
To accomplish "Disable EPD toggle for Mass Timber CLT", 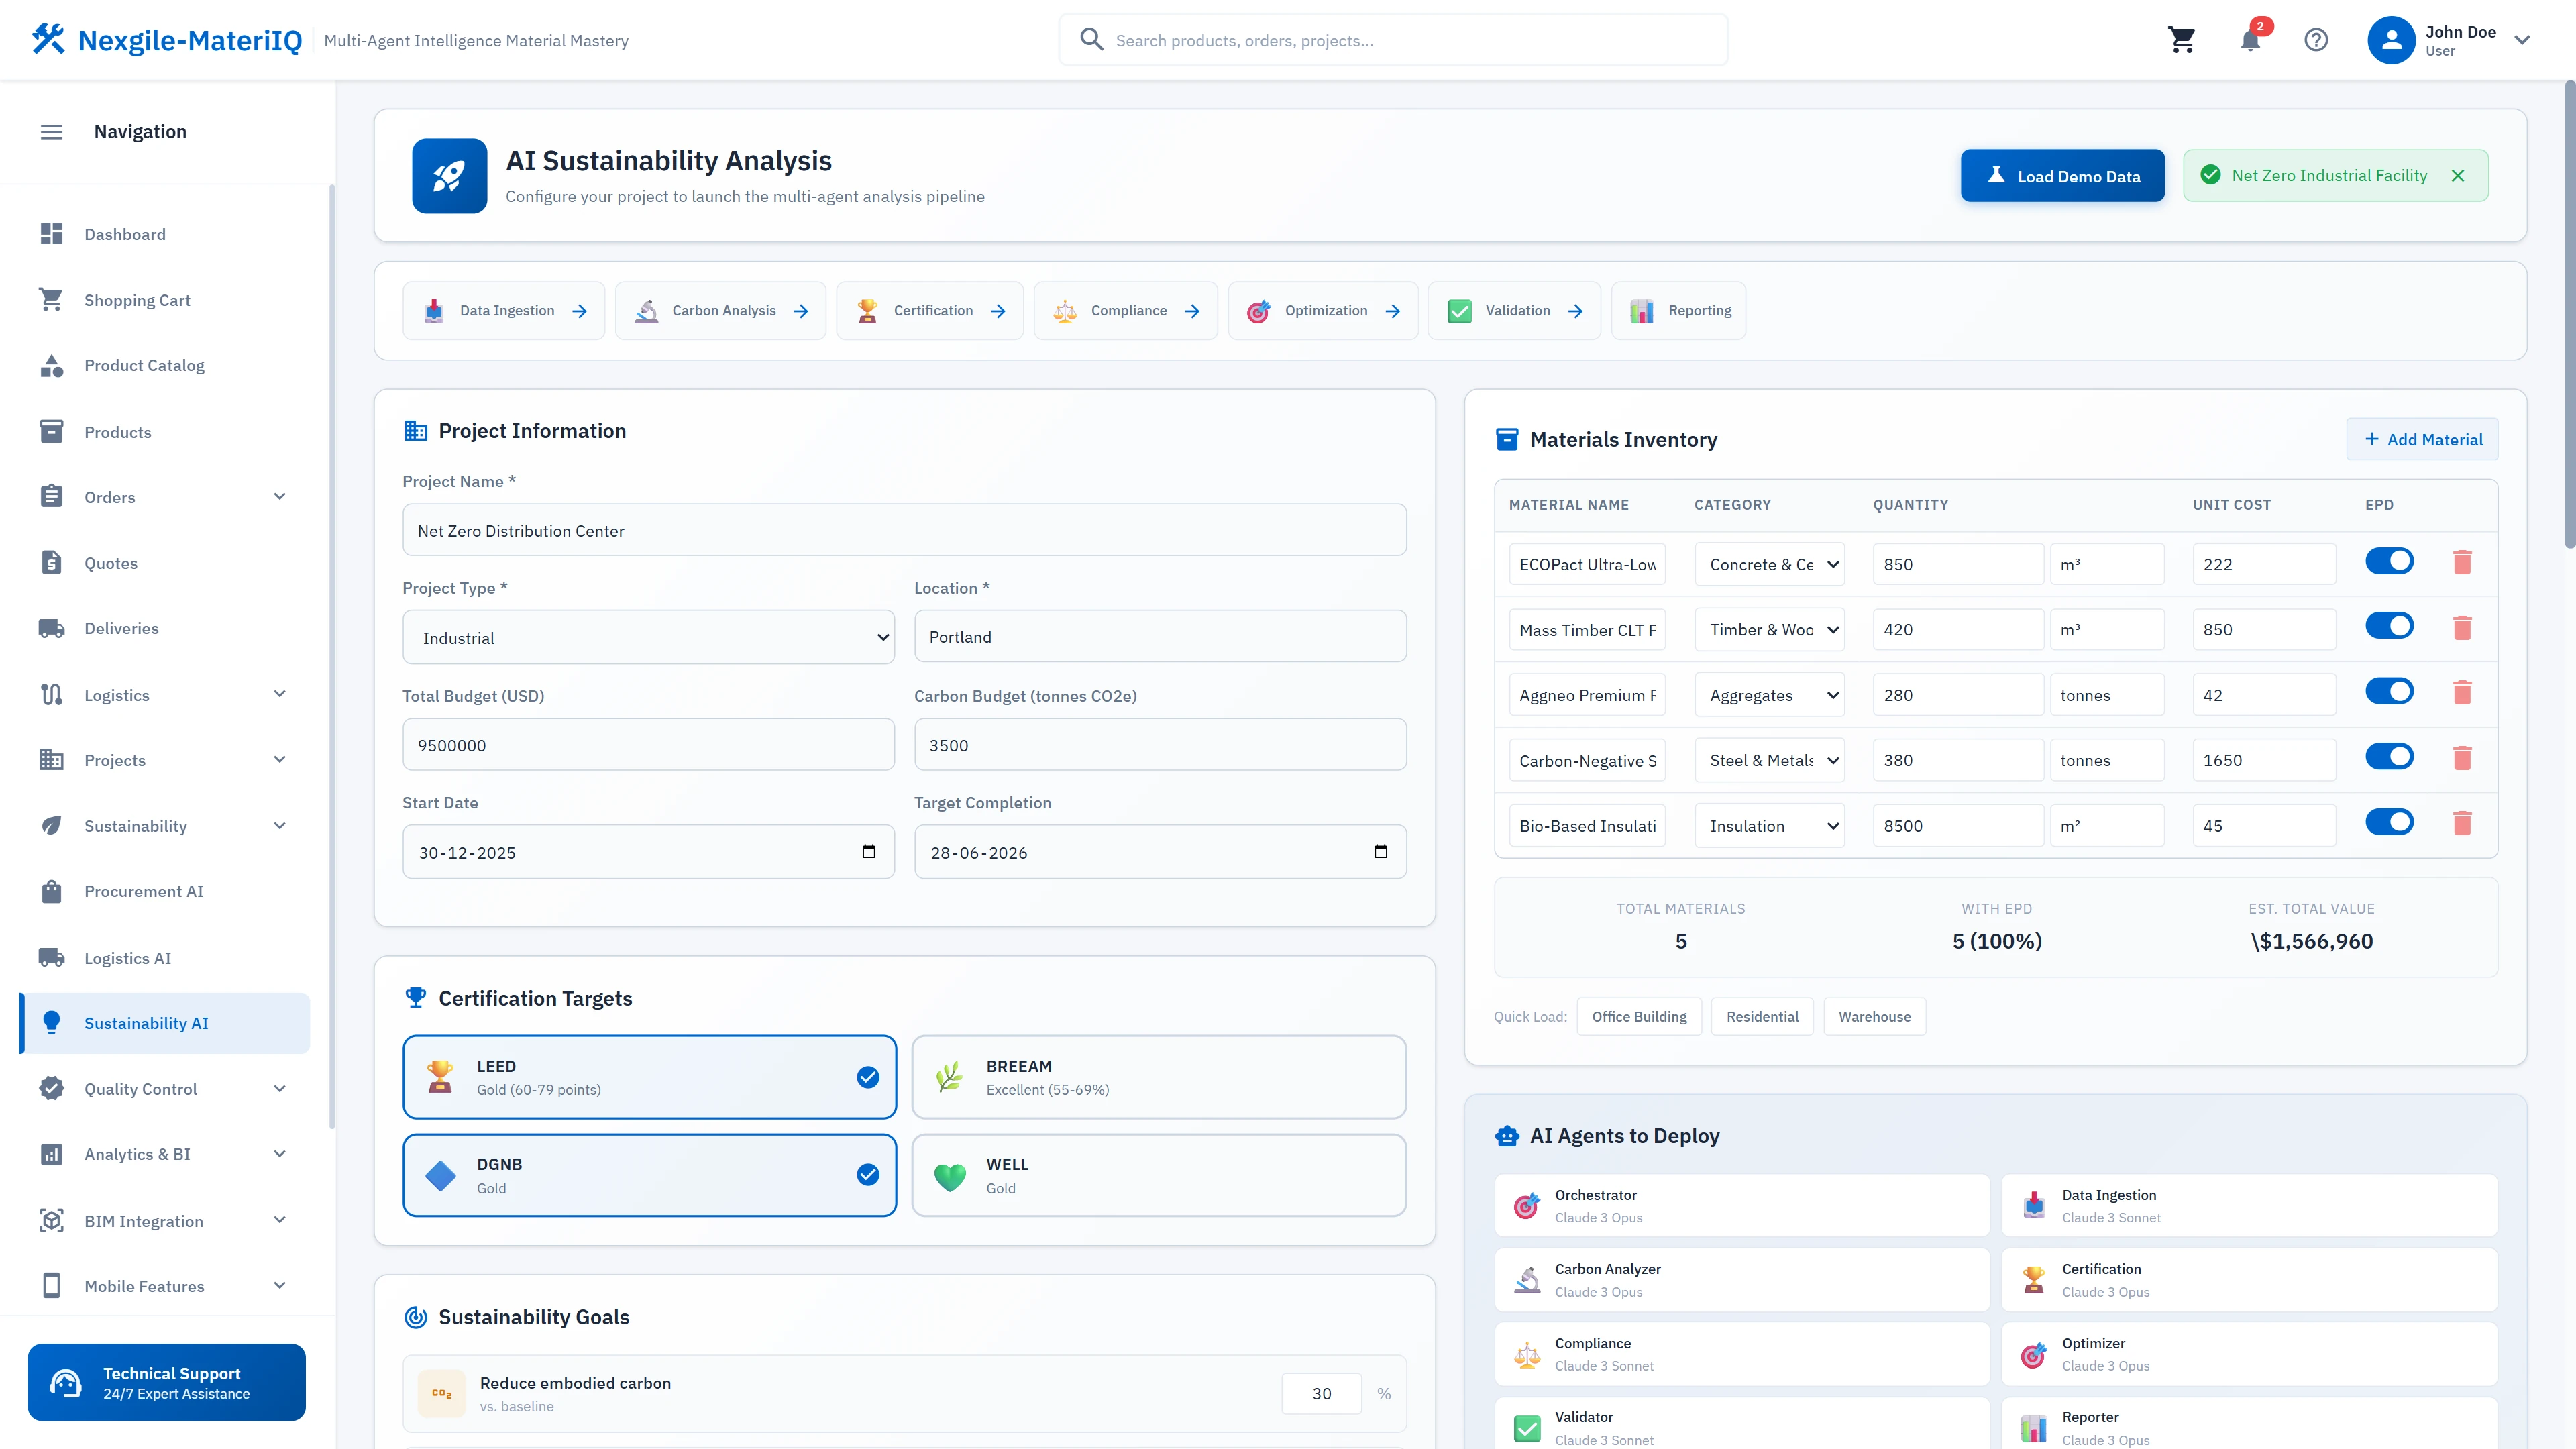I will tap(2389, 625).
